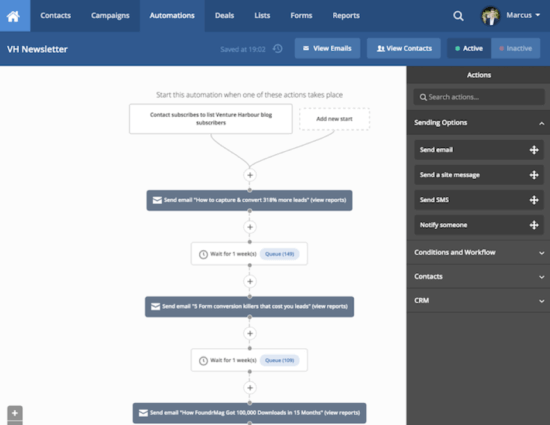Set the automation status to Active
Viewport: 550px width, 425px height.
[x=469, y=48]
